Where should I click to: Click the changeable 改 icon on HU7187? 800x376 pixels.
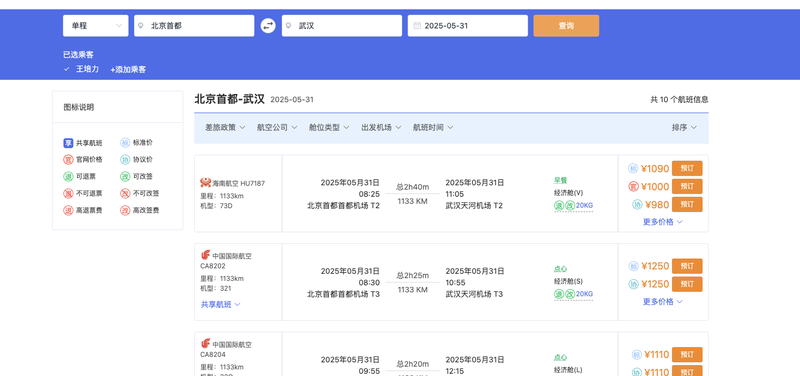[570, 206]
